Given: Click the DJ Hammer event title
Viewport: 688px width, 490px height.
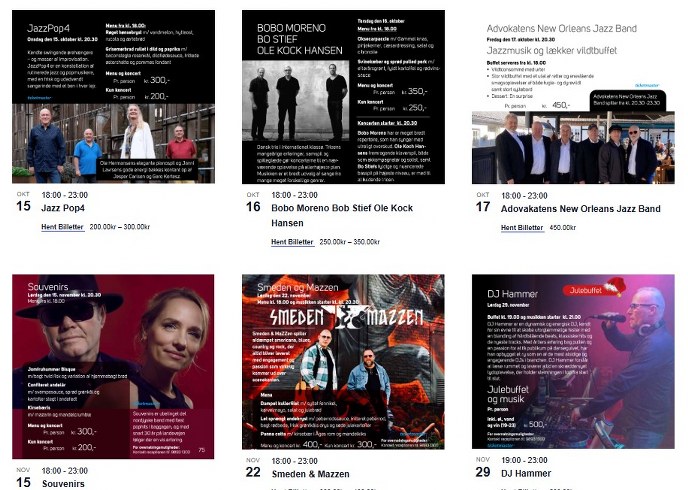Looking at the screenshot, I should 526,473.
